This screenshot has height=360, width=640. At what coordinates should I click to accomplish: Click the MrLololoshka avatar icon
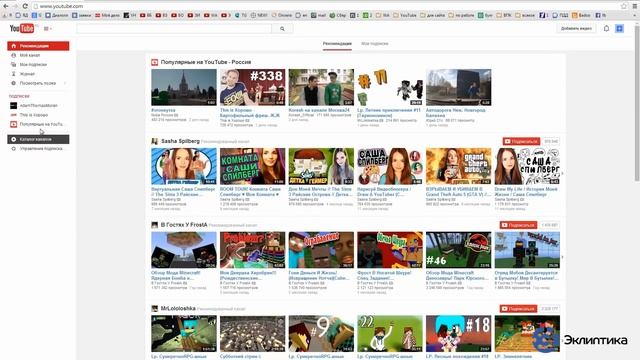tap(155, 309)
